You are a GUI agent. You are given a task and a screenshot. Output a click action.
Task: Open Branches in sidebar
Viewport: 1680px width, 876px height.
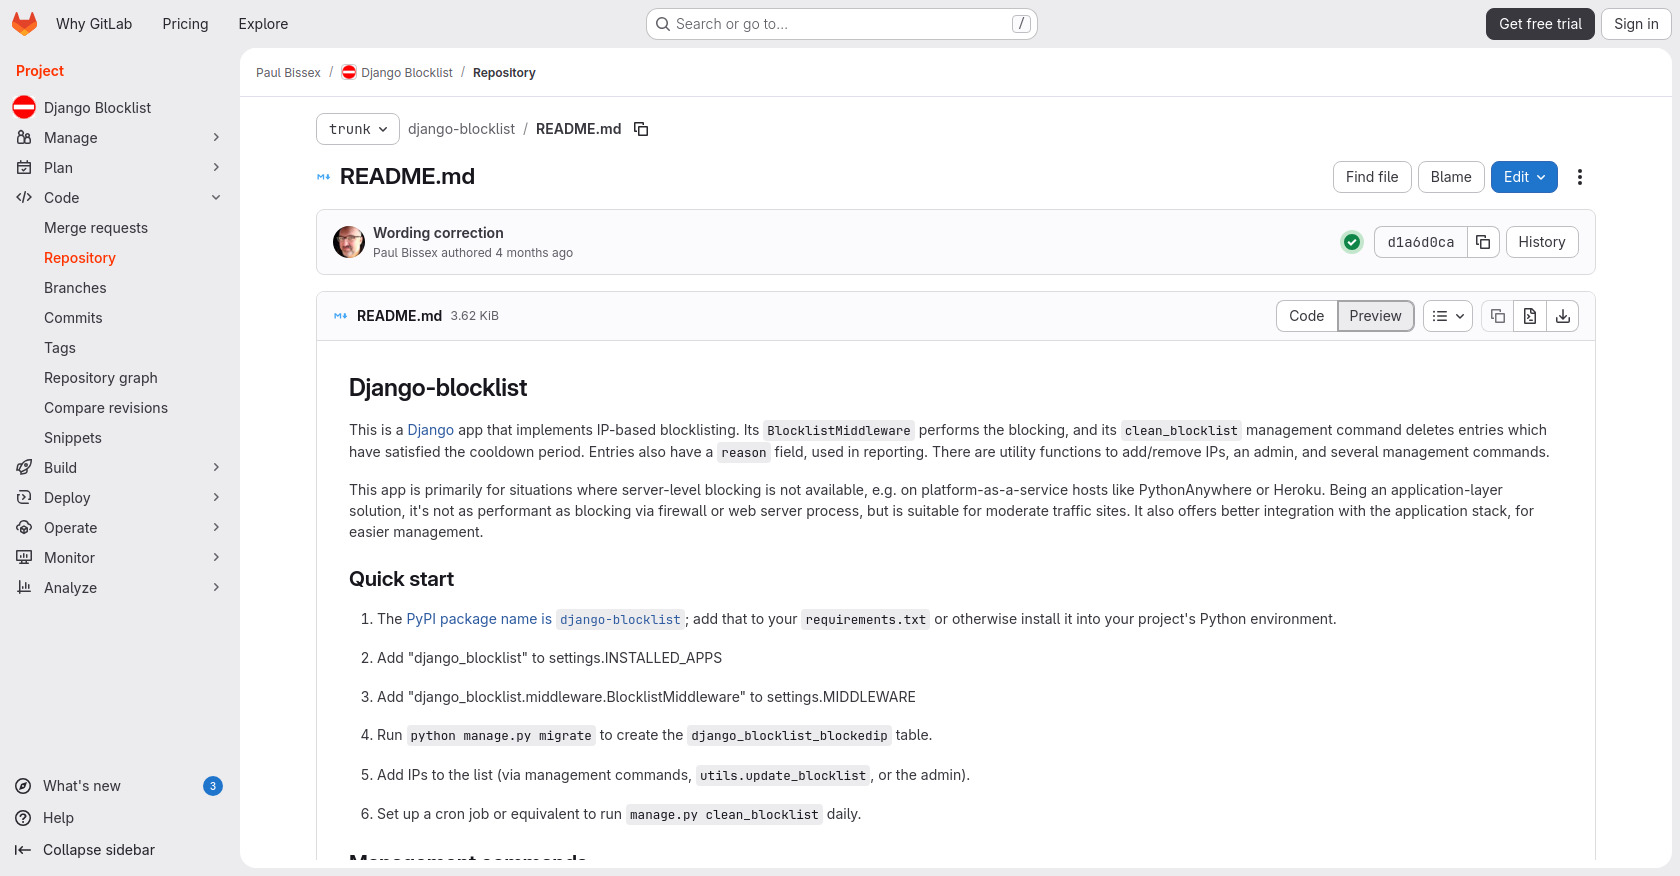[x=75, y=288]
